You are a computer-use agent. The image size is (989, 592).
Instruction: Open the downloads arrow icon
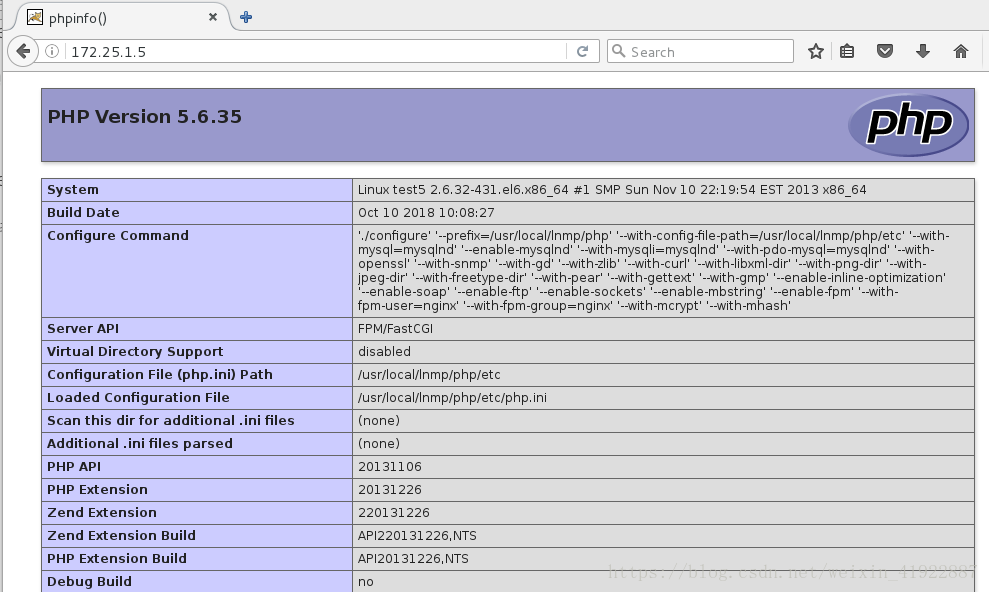click(923, 51)
